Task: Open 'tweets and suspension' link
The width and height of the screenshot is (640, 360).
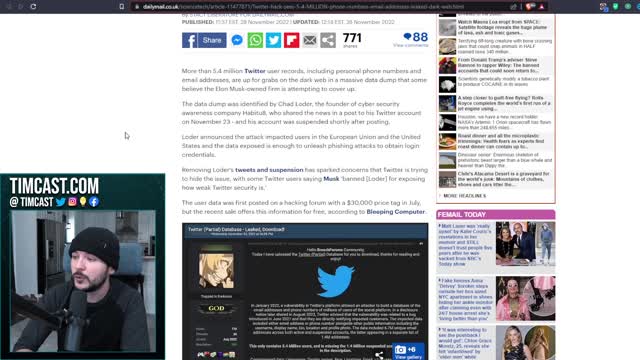Action: click(x=269, y=170)
